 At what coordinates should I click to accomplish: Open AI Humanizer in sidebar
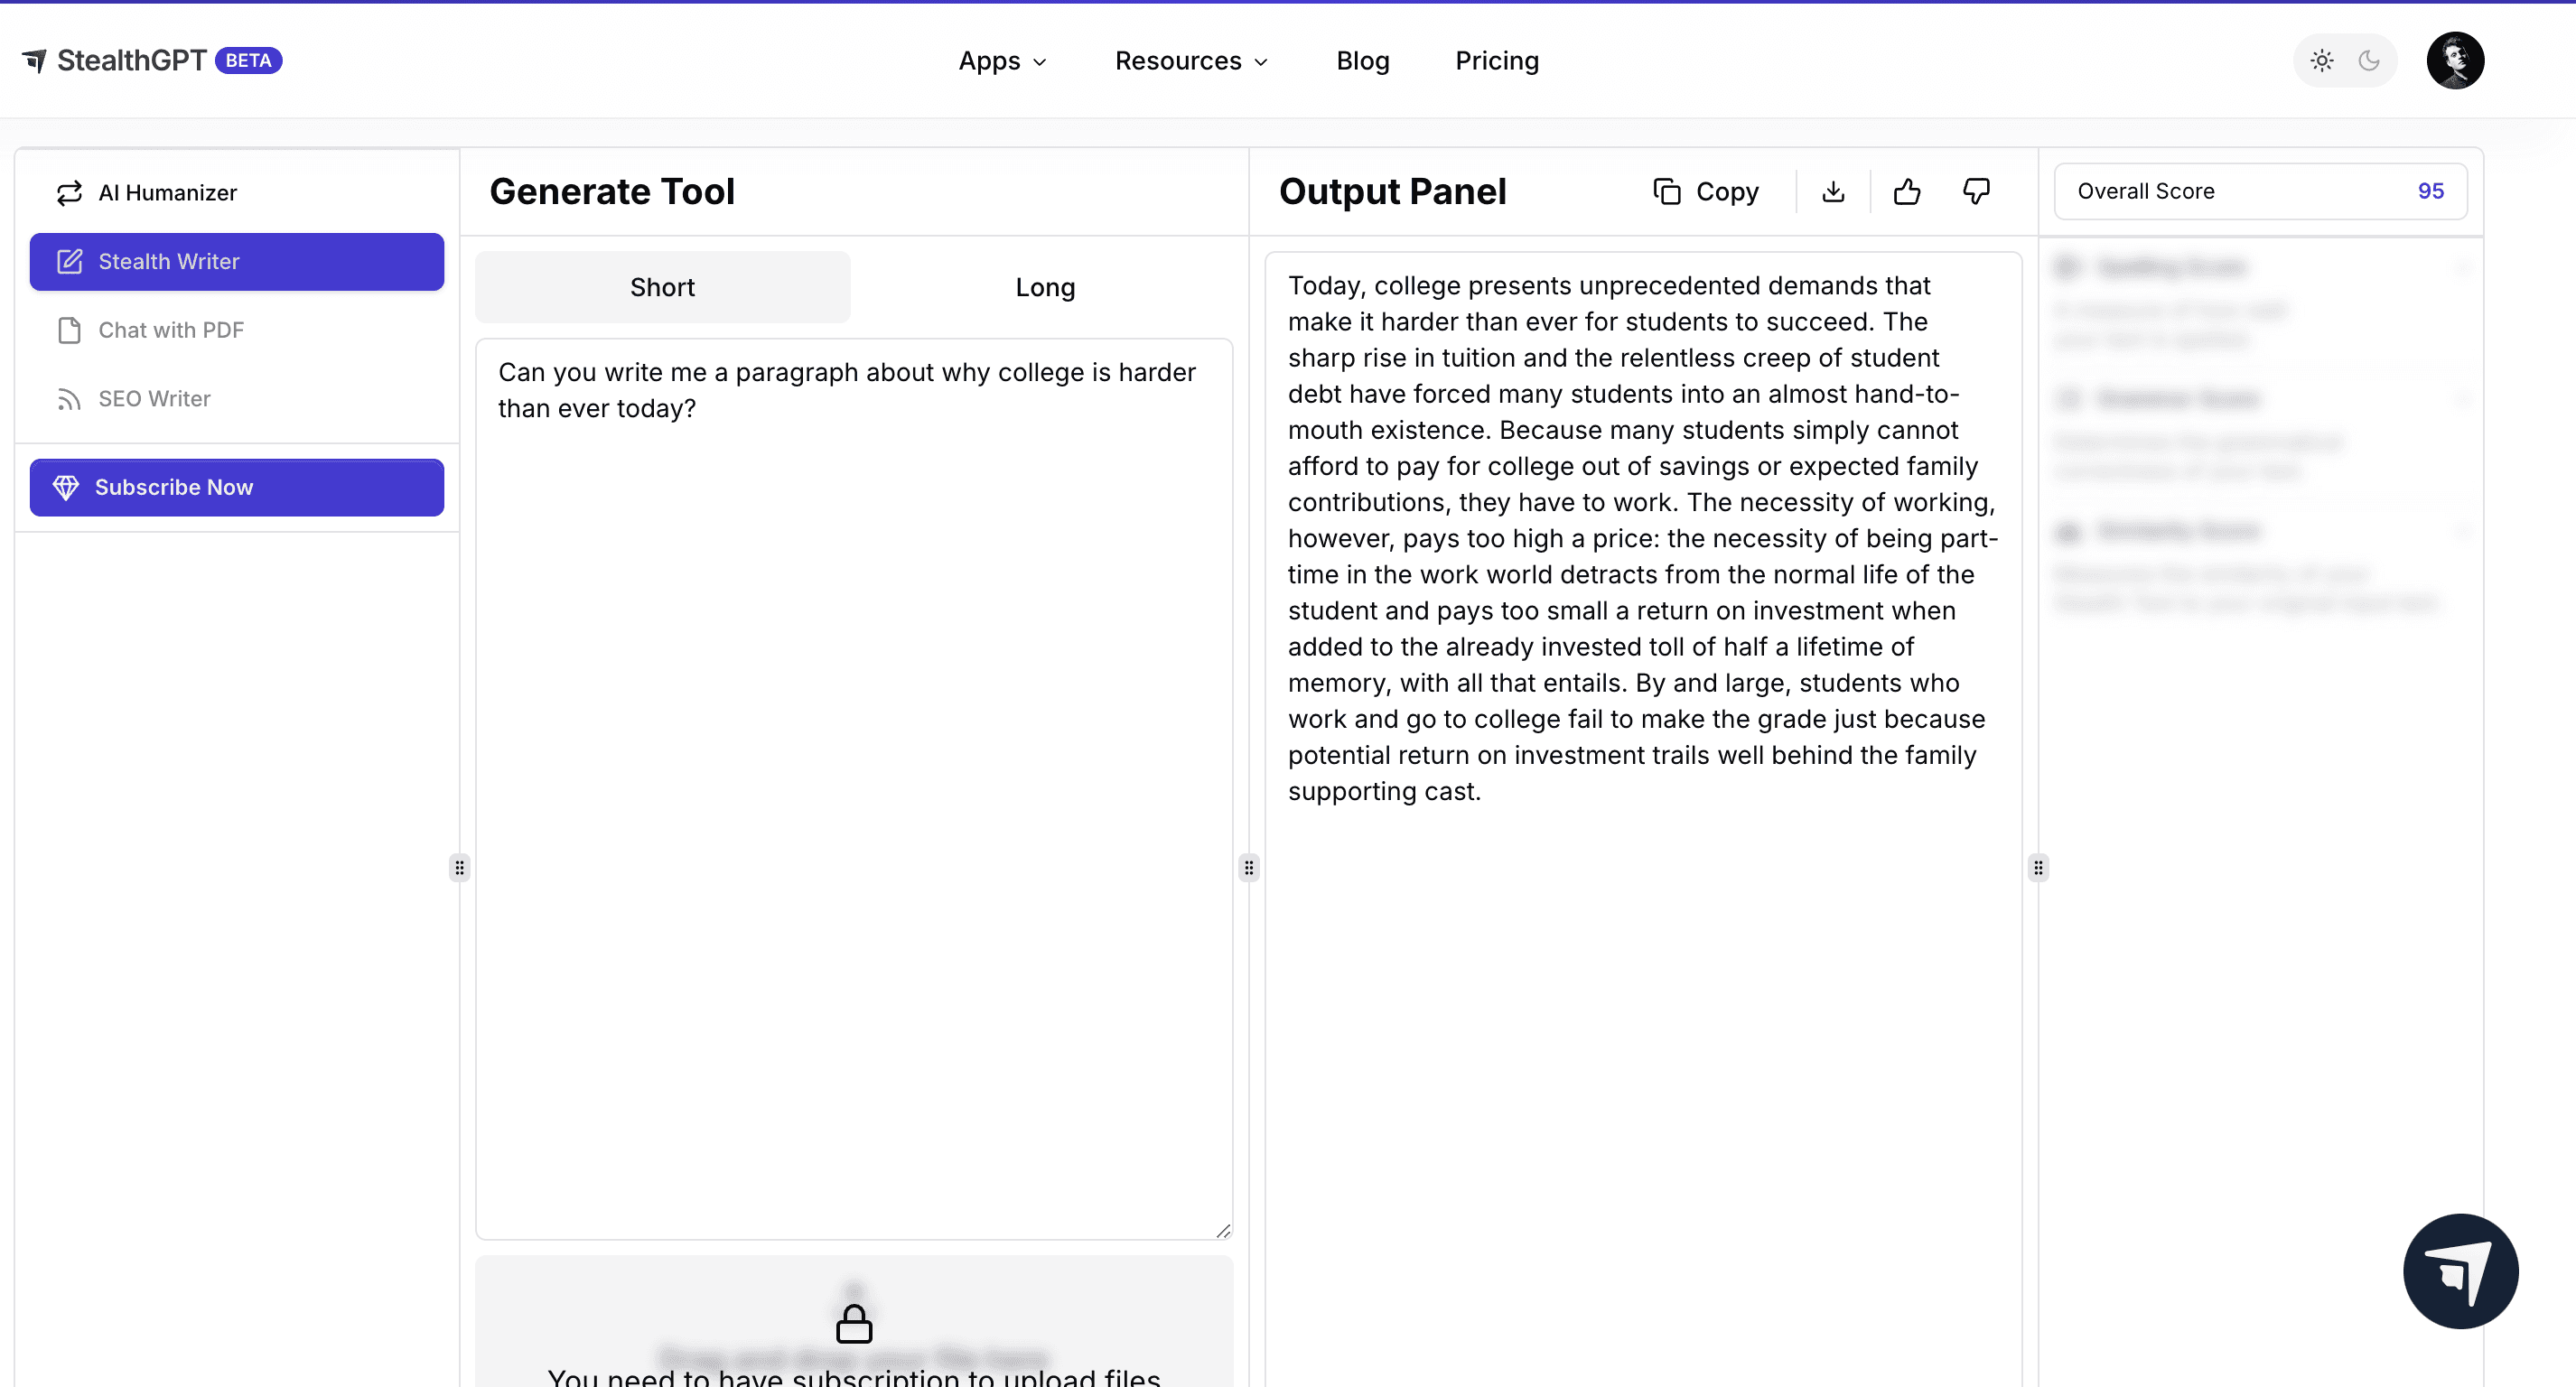click(167, 192)
